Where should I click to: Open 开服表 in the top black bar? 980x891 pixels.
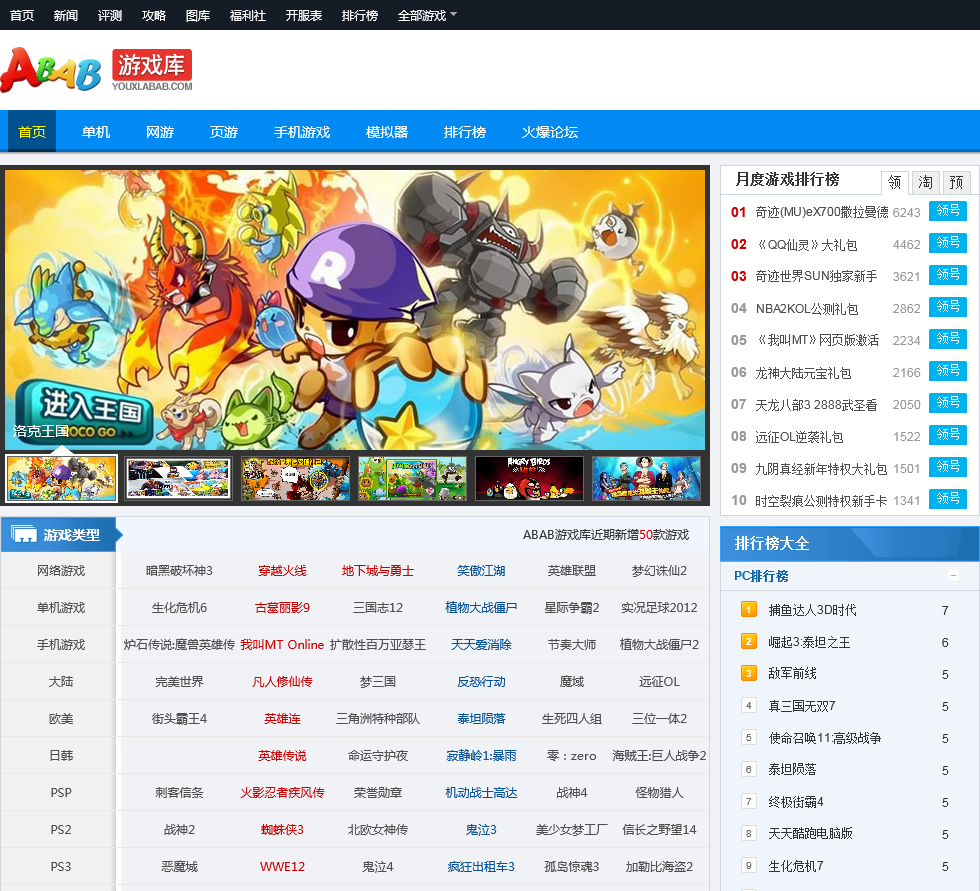pyautogui.click(x=304, y=15)
